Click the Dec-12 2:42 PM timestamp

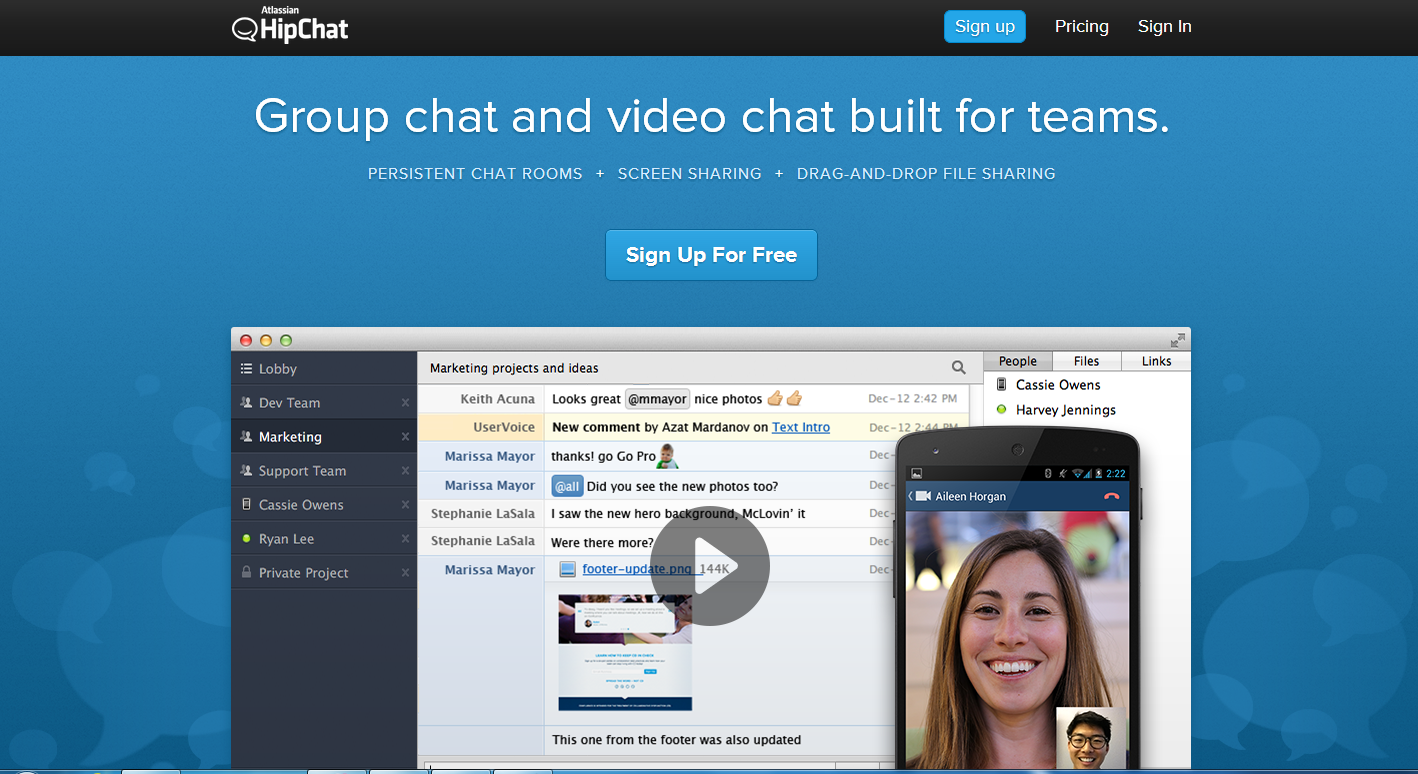(912, 399)
